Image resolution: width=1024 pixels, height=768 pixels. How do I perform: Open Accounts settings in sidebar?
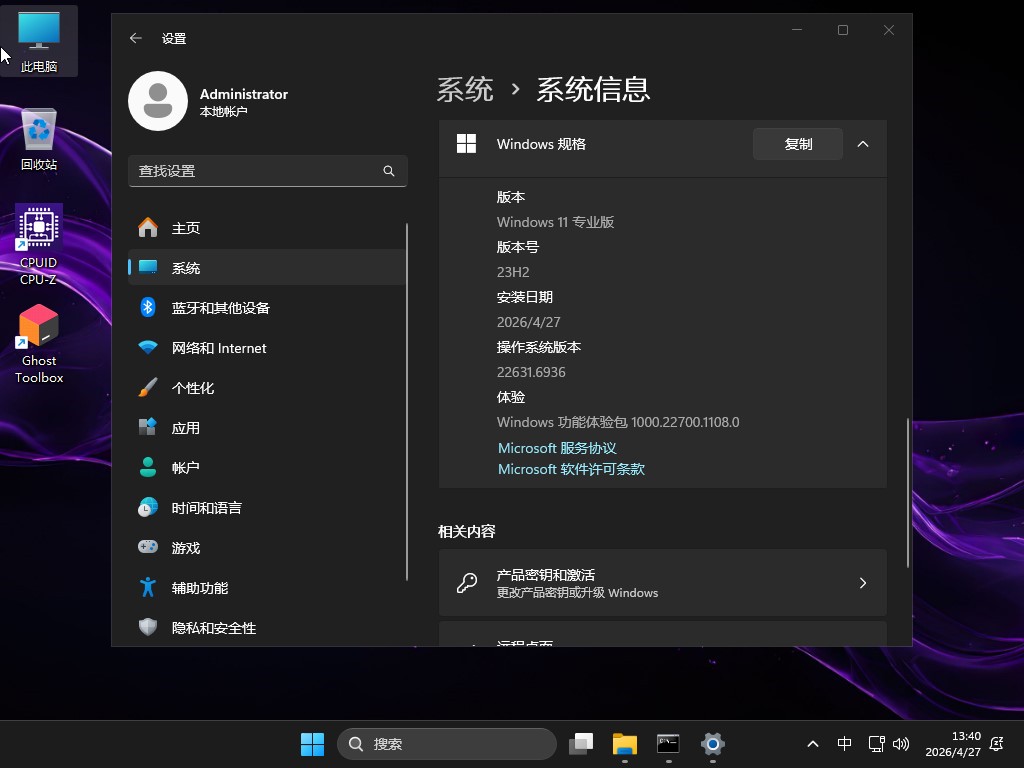coord(186,468)
